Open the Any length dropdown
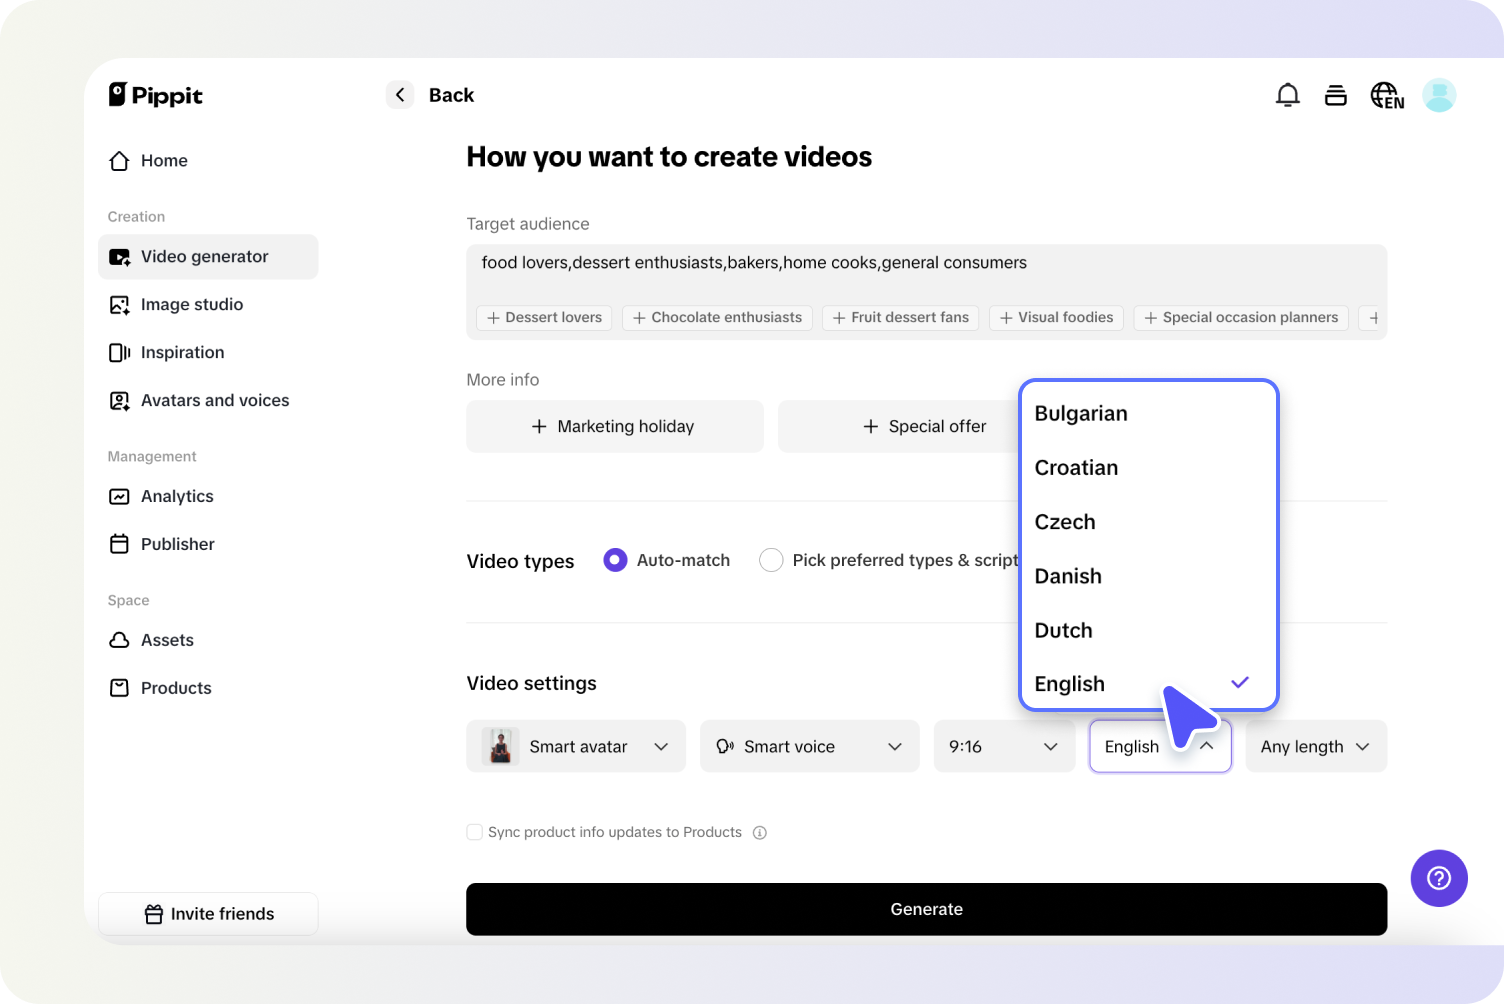 [1315, 746]
